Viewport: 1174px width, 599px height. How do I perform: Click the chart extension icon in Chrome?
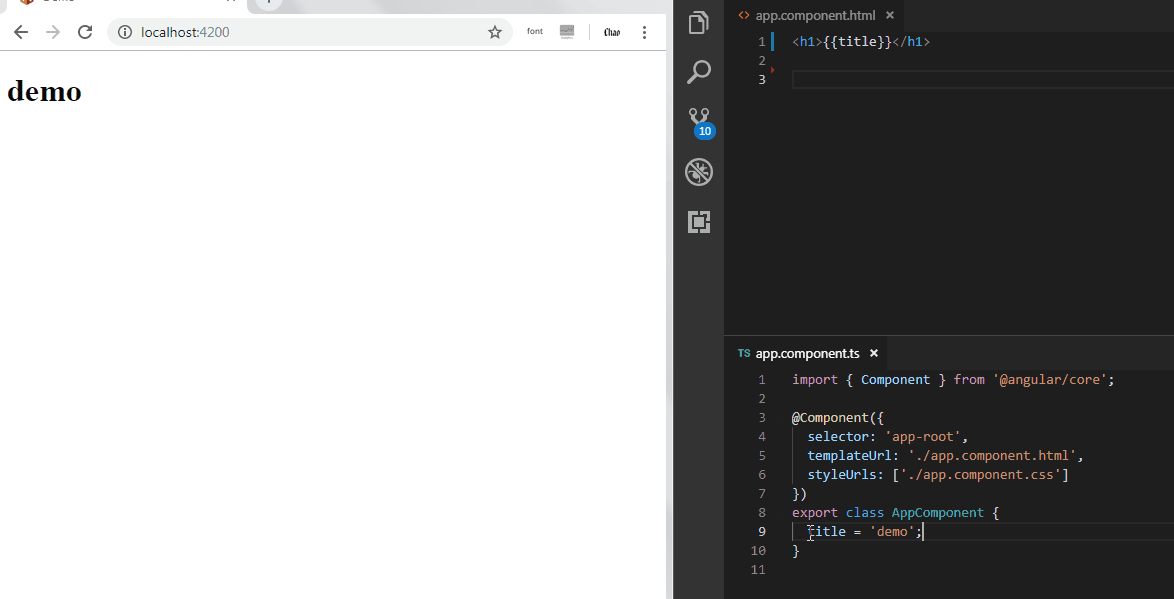(x=567, y=32)
